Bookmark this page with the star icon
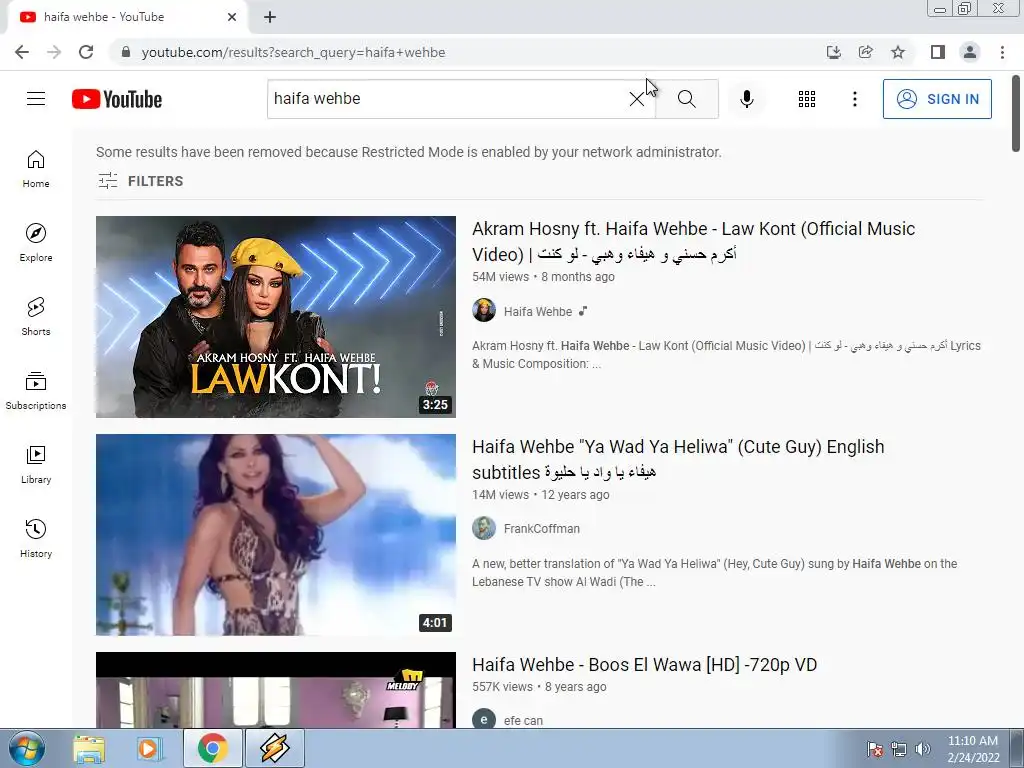1024x768 pixels. (898, 52)
